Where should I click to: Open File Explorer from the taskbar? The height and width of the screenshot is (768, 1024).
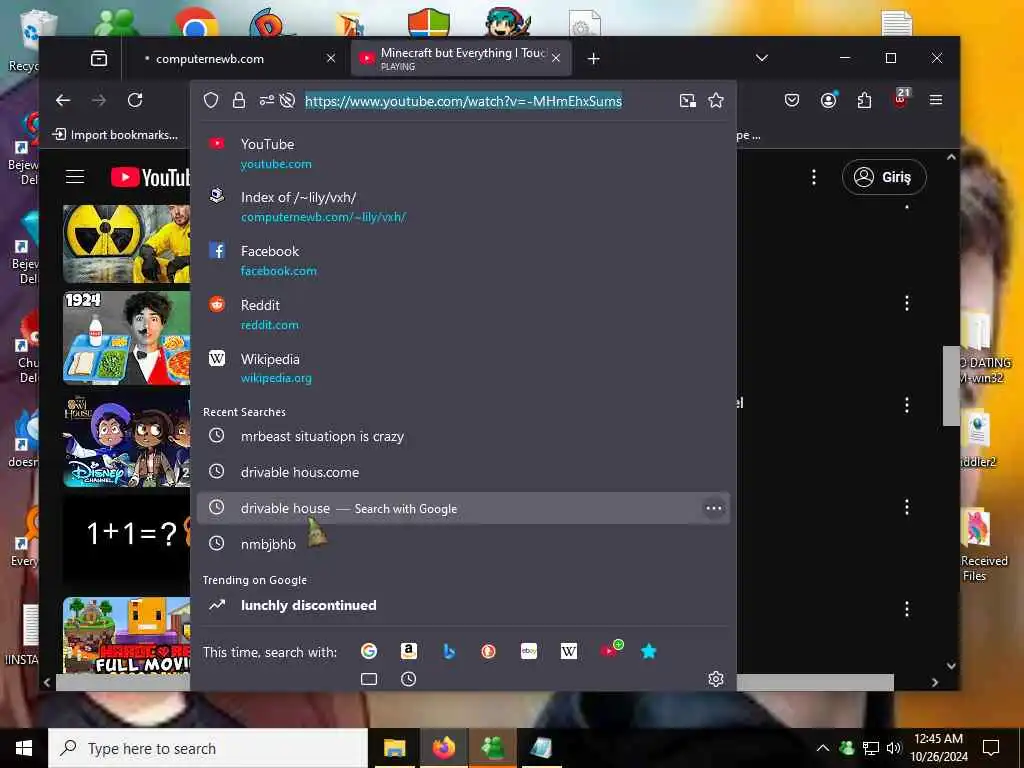(x=394, y=748)
